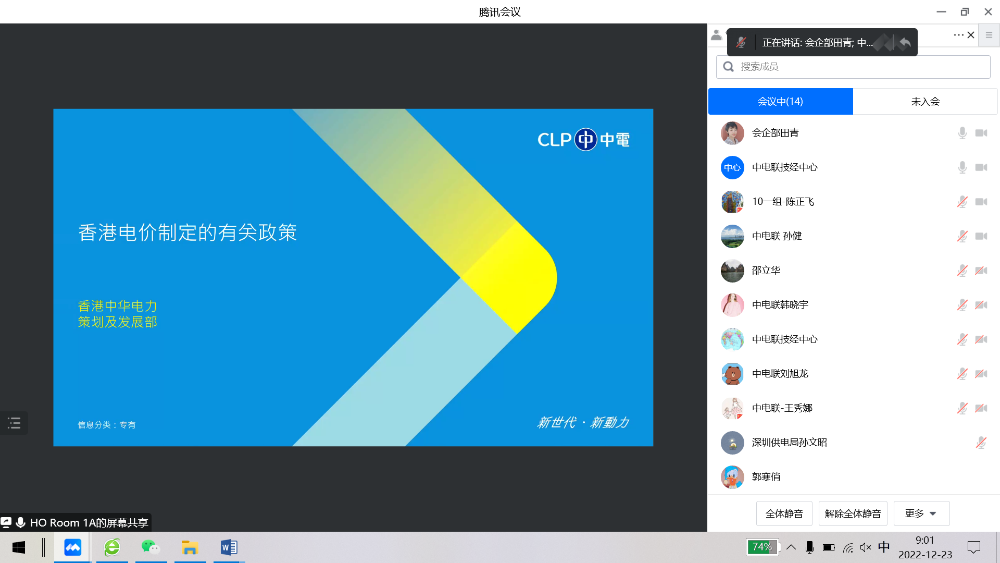Focus the 搜索成员 search field
The image size is (1000, 563).
tap(853, 66)
